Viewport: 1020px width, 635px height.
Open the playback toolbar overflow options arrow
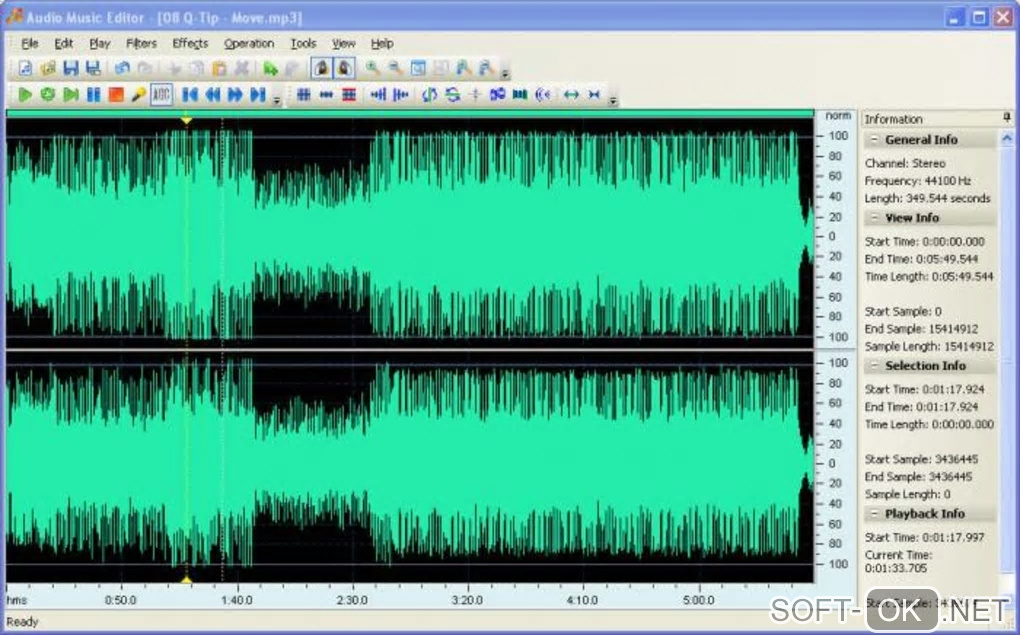pos(276,100)
